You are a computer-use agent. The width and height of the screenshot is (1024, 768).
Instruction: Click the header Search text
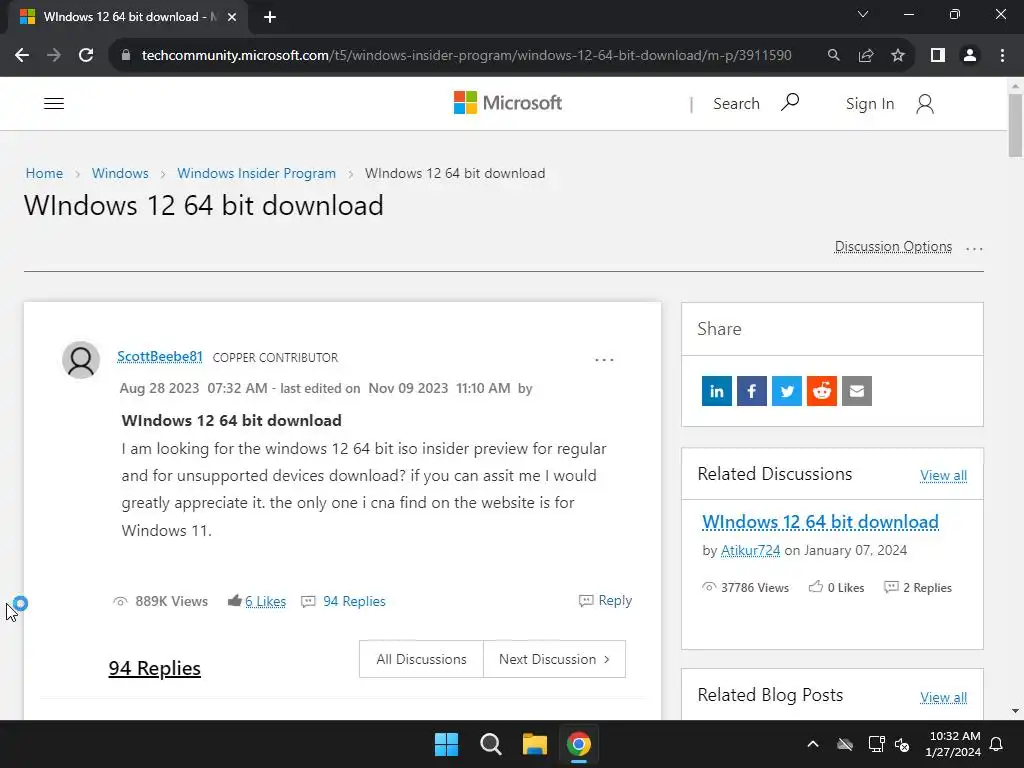pos(736,104)
